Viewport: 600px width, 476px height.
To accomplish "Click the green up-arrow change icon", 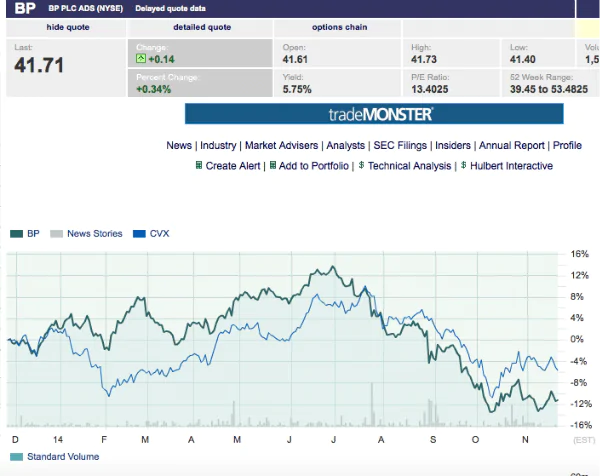I will tap(141, 59).
